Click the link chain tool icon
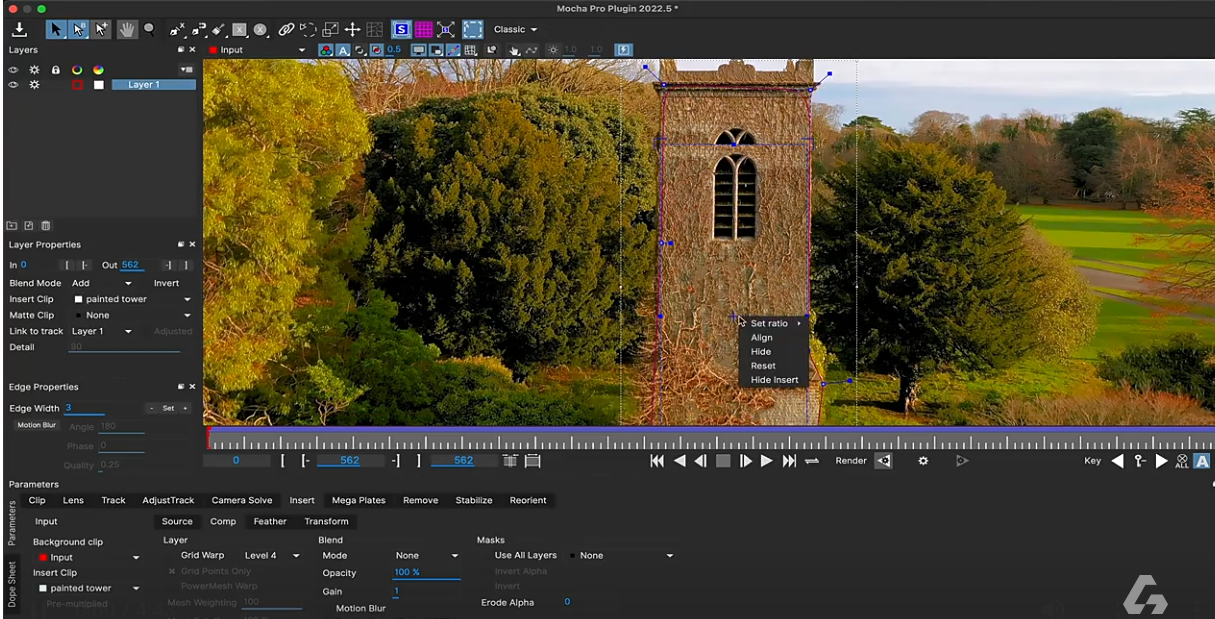The width and height of the screenshot is (1215, 619). click(286, 29)
